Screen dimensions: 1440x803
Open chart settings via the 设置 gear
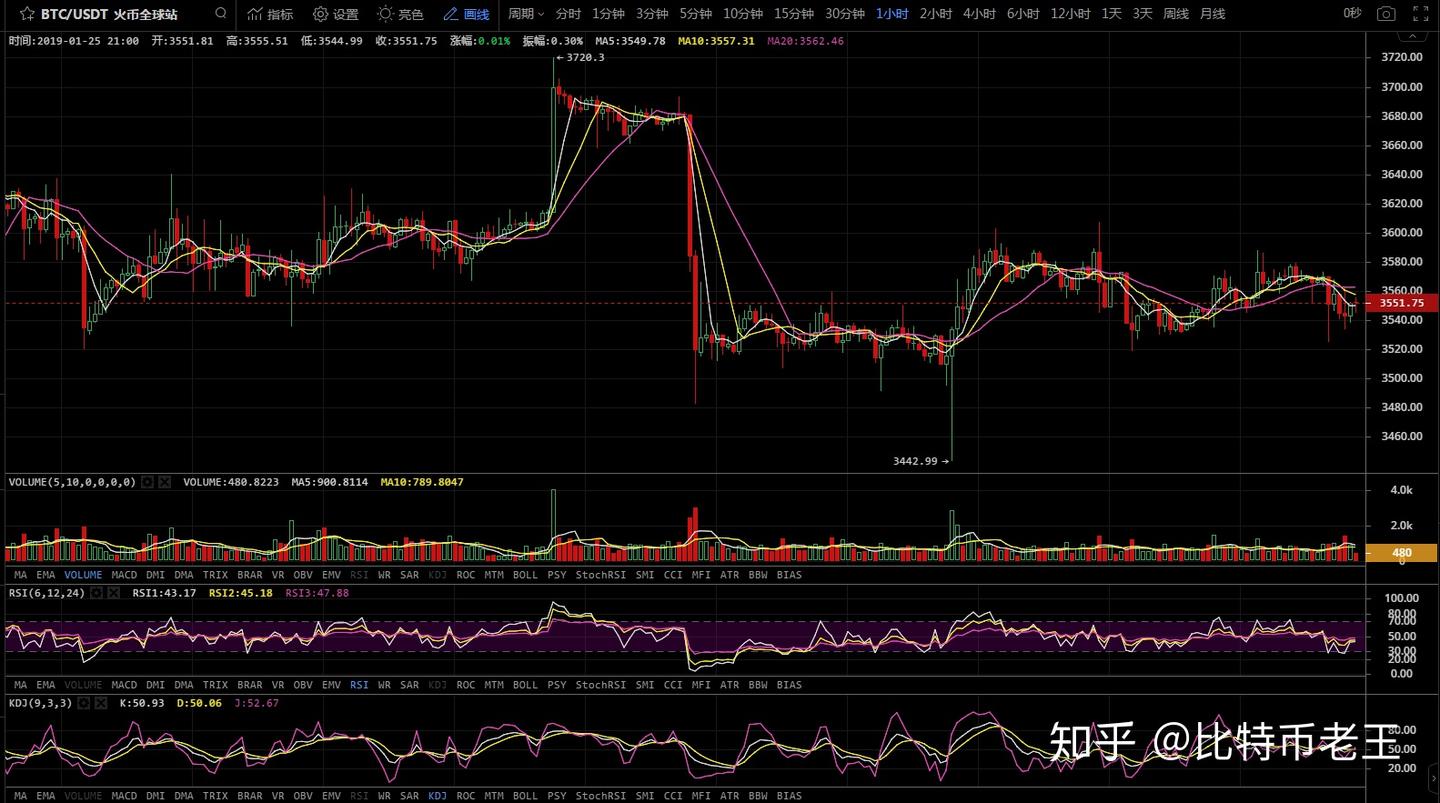(x=334, y=14)
